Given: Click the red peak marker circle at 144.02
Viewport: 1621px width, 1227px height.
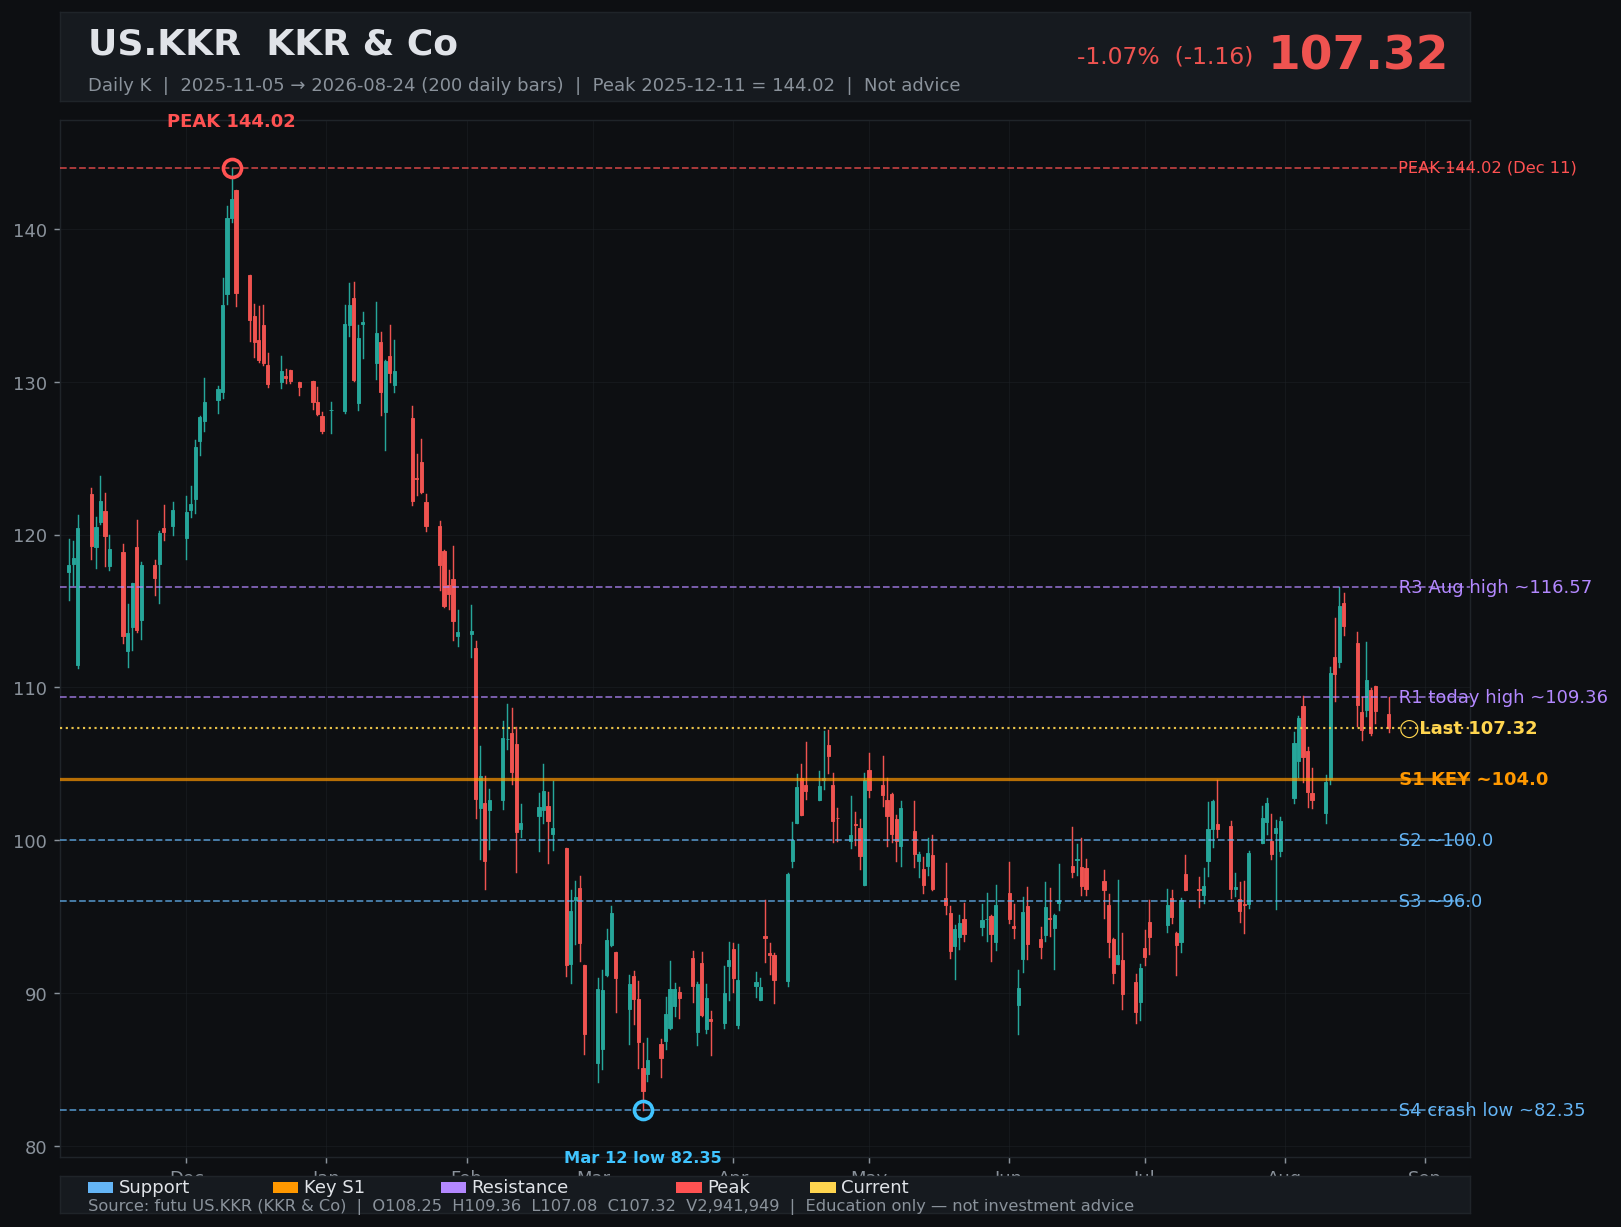Looking at the screenshot, I should [x=232, y=168].
